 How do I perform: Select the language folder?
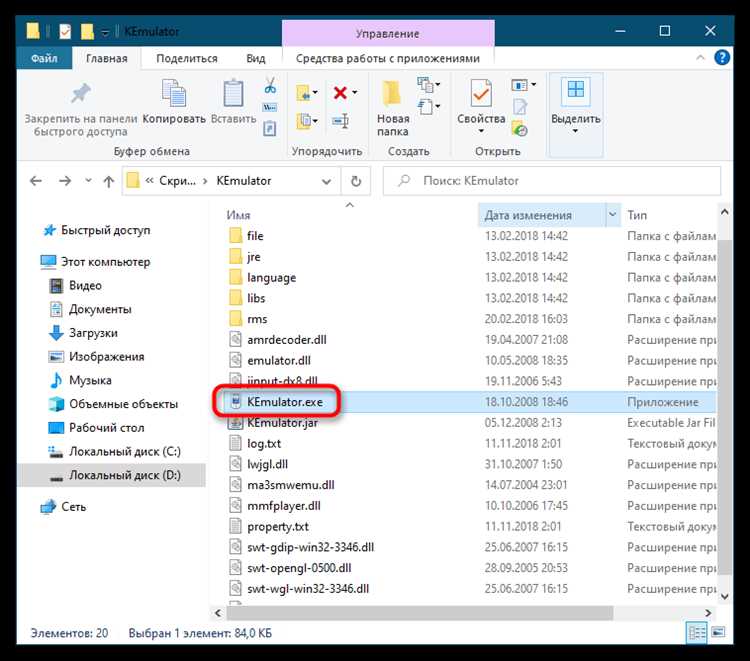271,277
